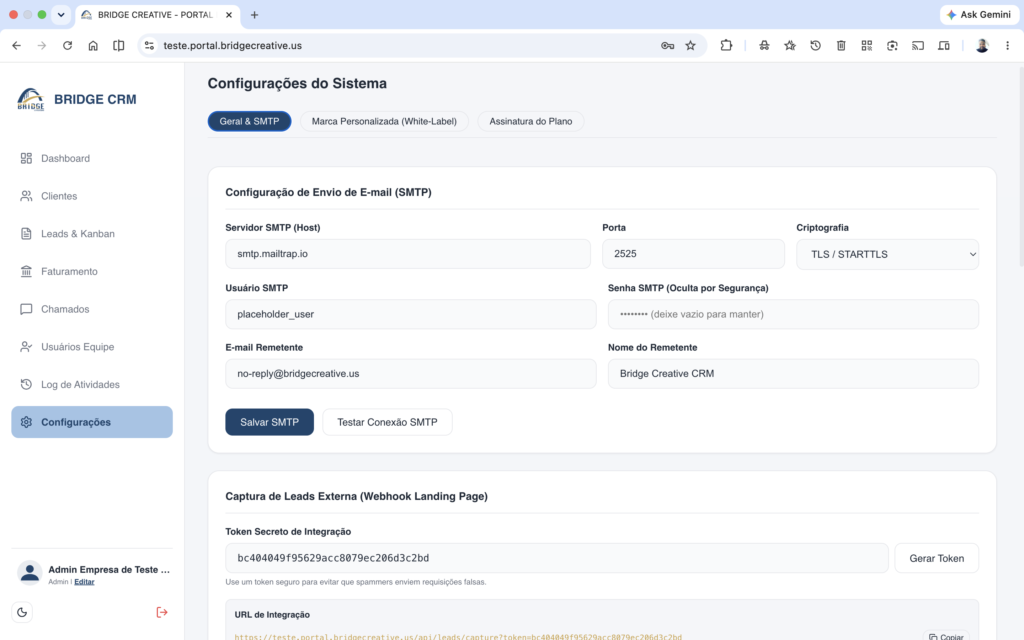Open browser home page icon
Image resolution: width=1024 pixels, height=640 pixels.
click(x=93, y=46)
